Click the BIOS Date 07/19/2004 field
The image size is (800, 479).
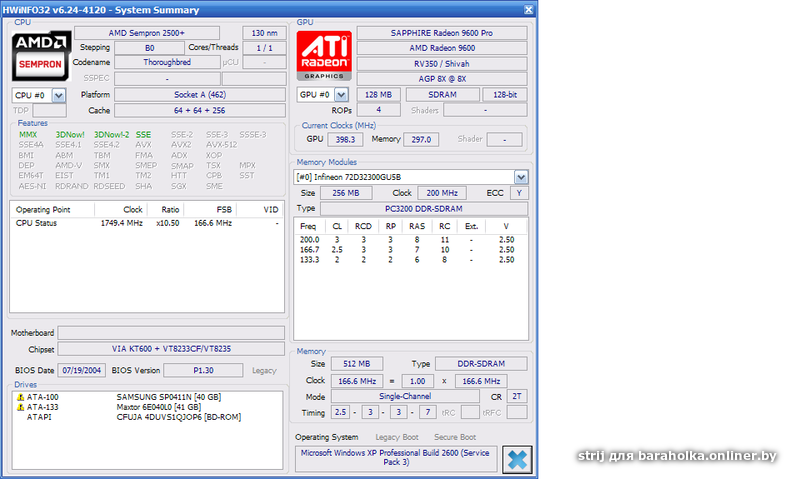pyautogui.click(x=82, y=370)
